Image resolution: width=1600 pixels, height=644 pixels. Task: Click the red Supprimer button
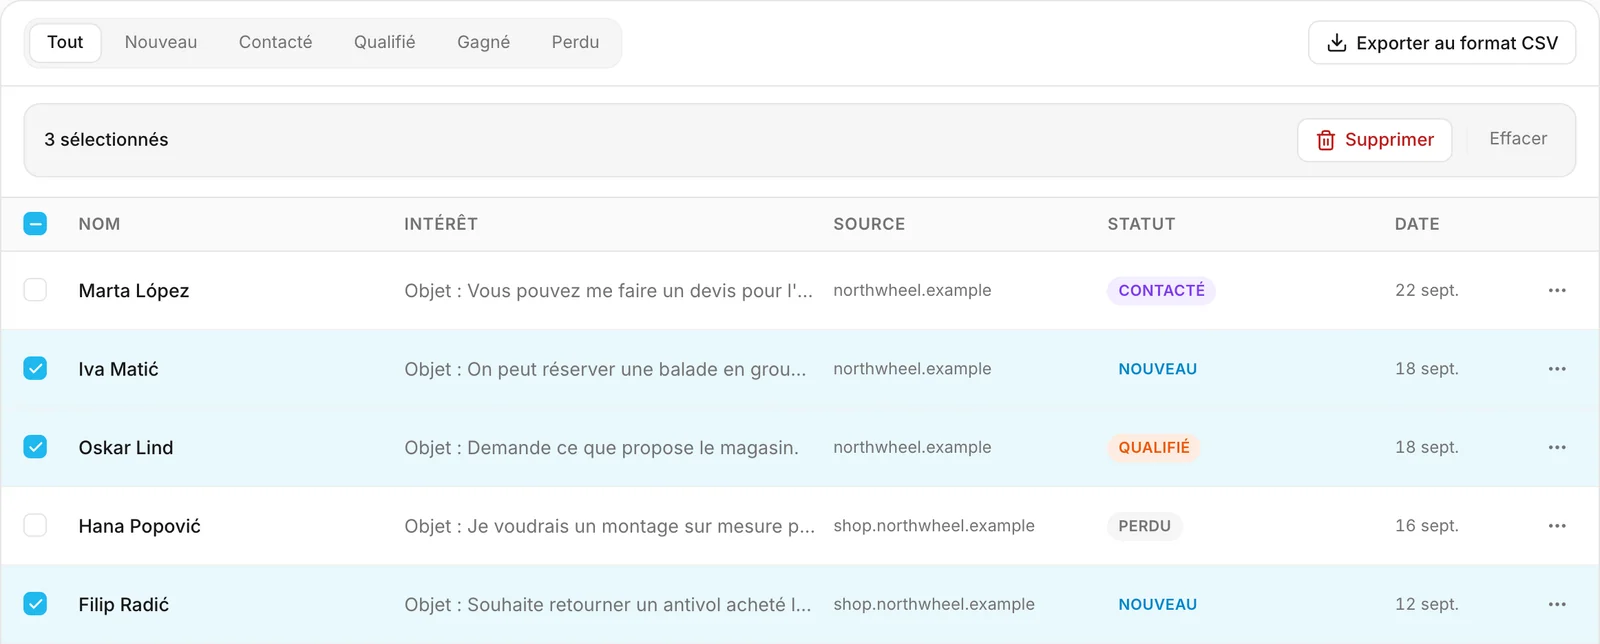[1375, 140]
